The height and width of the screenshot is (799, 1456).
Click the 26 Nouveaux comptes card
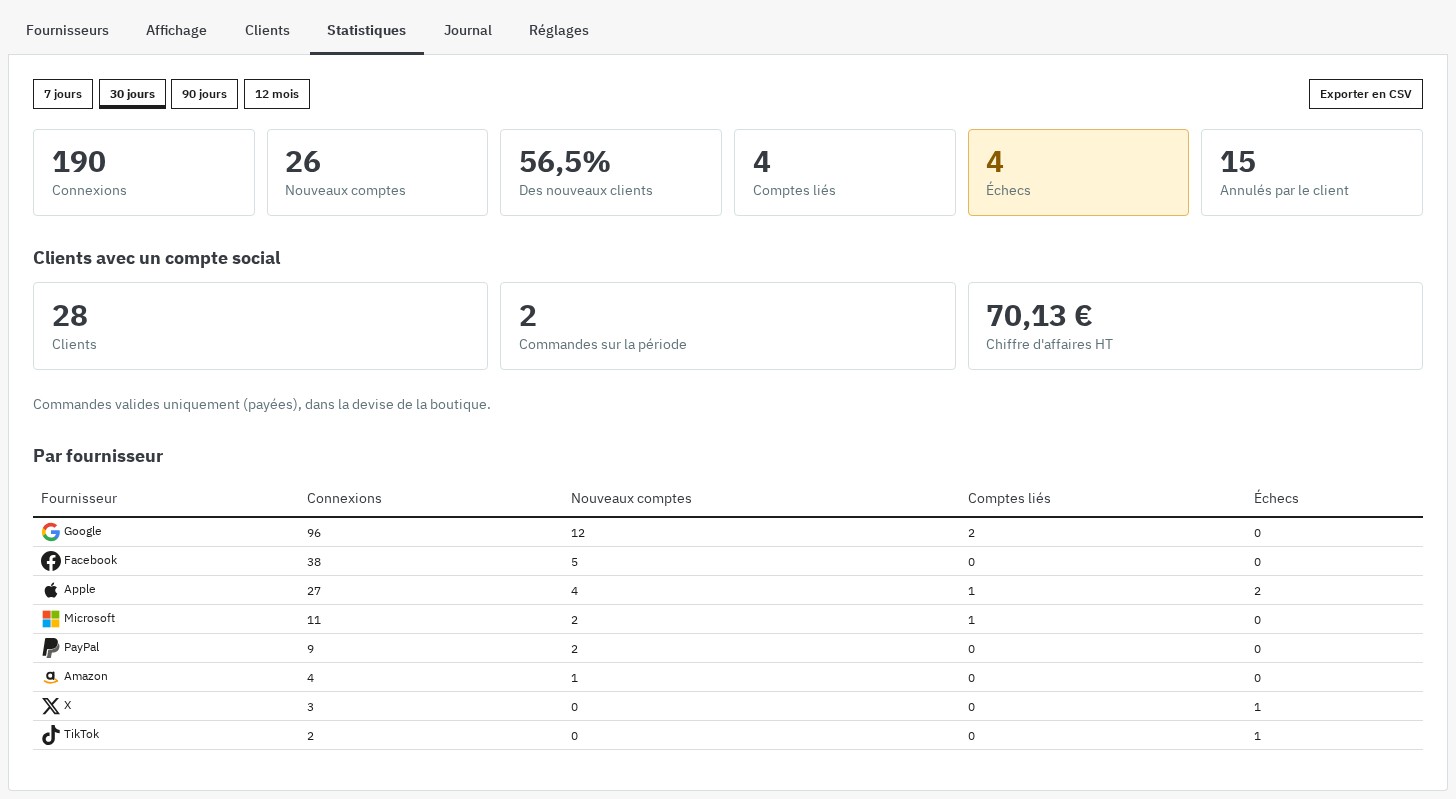point(377,172)
